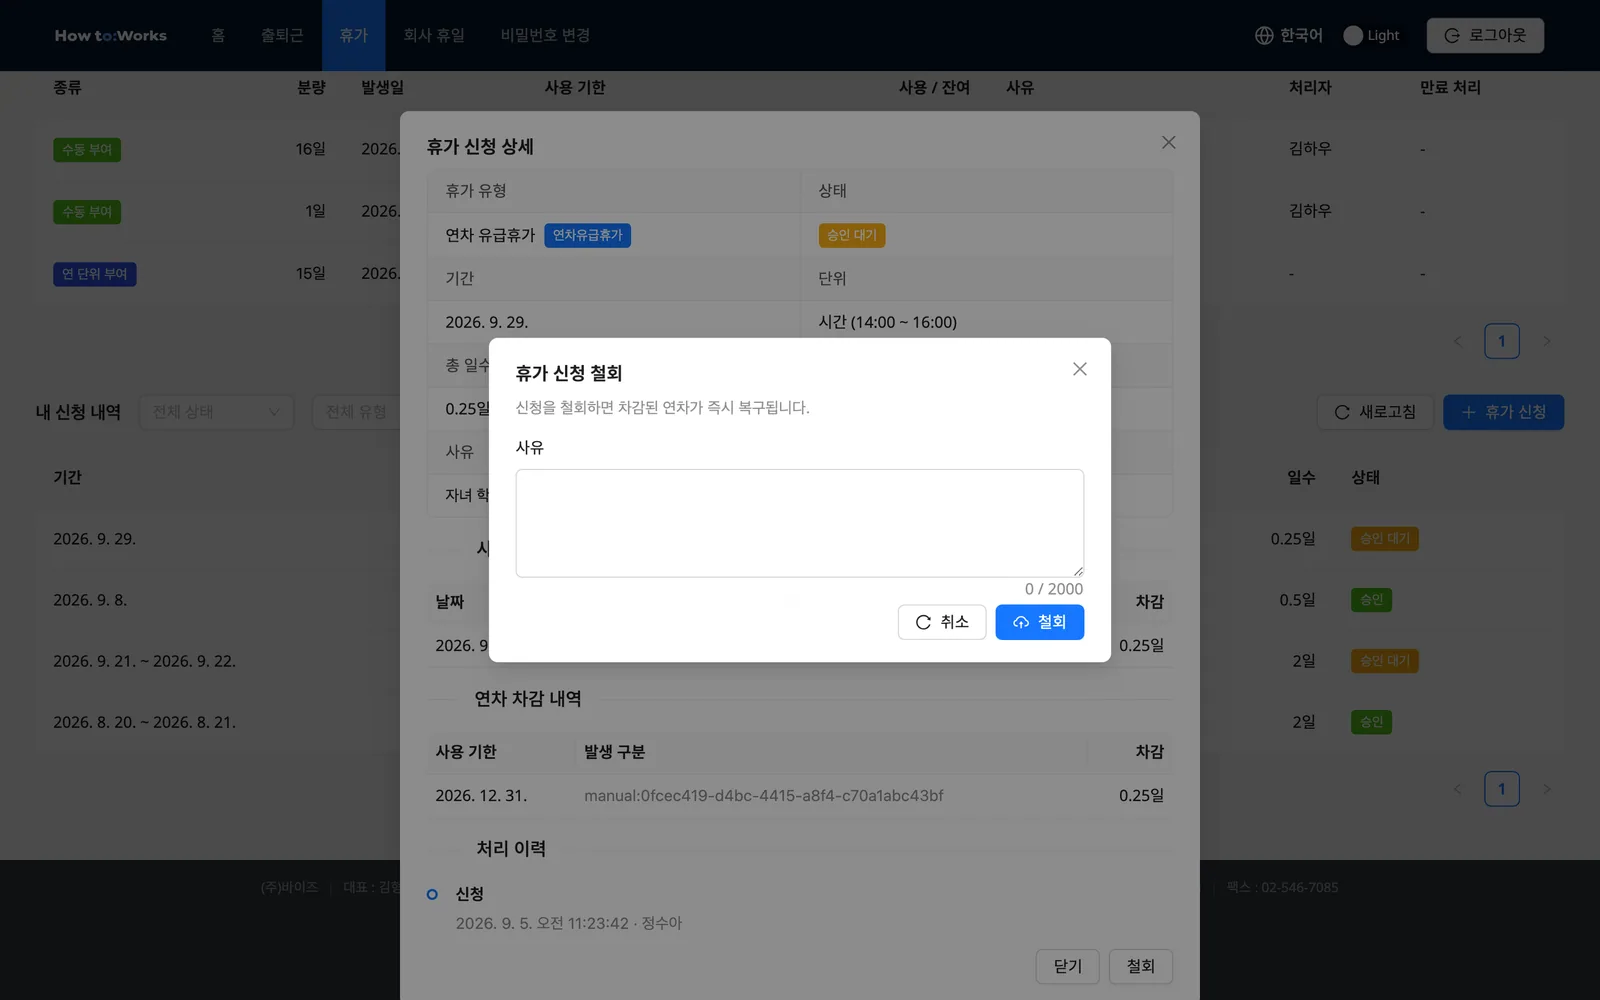Click the 새로고침 refresh button

pyautogui.click(x=1375, y=412)
